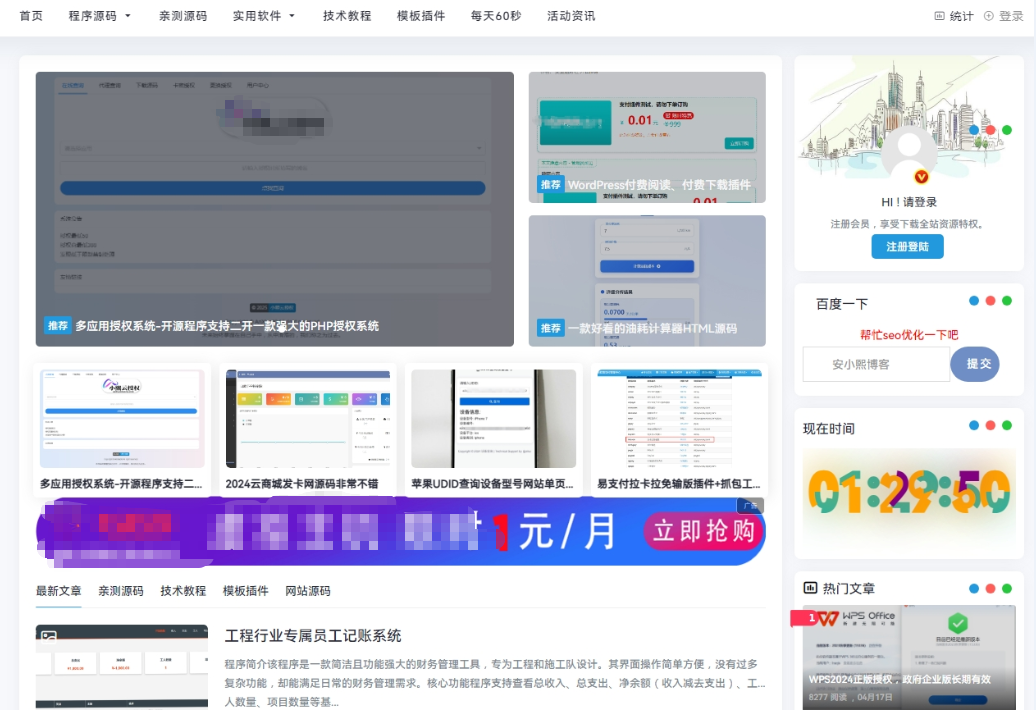The width and height of the screenshot is (1036, 710).
Task: Open the 统计 statistics icon in header
Action: tap(940, 15)
